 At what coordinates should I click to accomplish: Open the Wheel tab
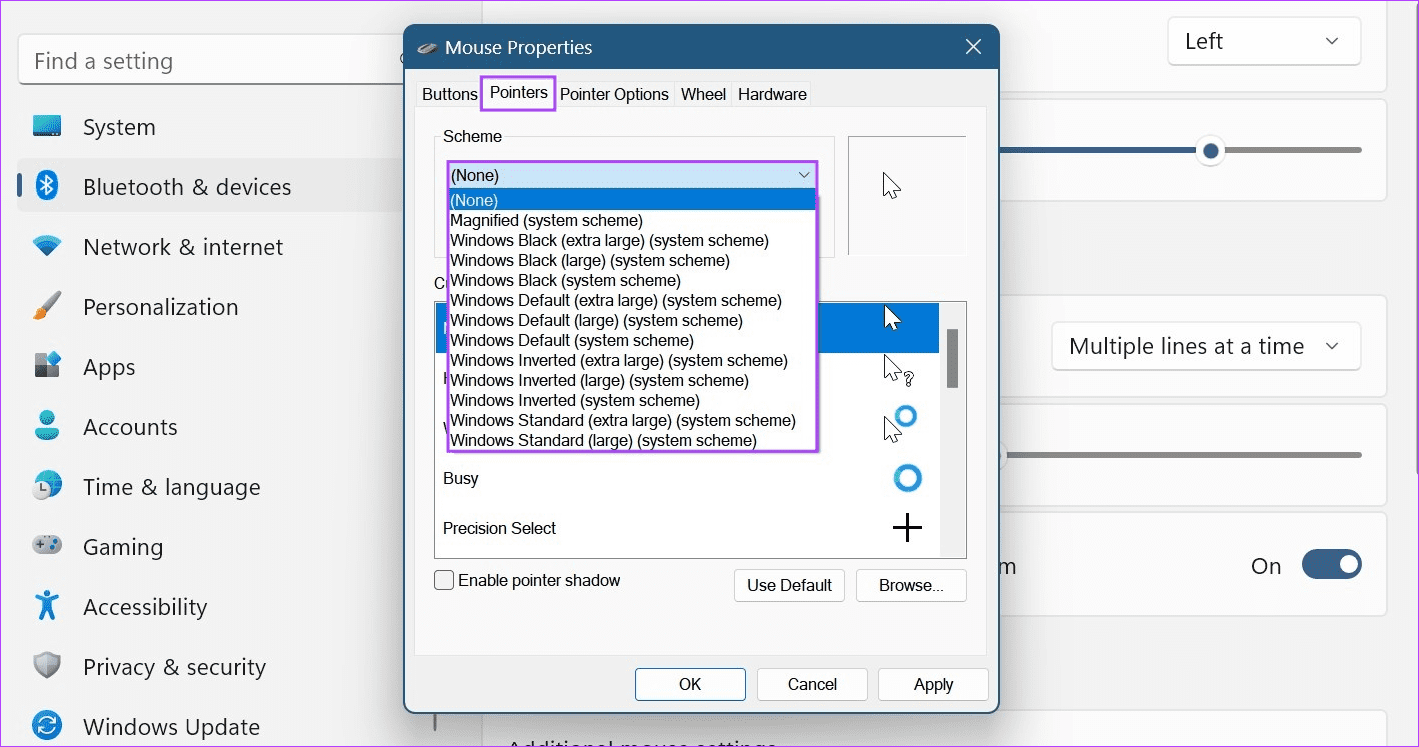coord(703,94)
